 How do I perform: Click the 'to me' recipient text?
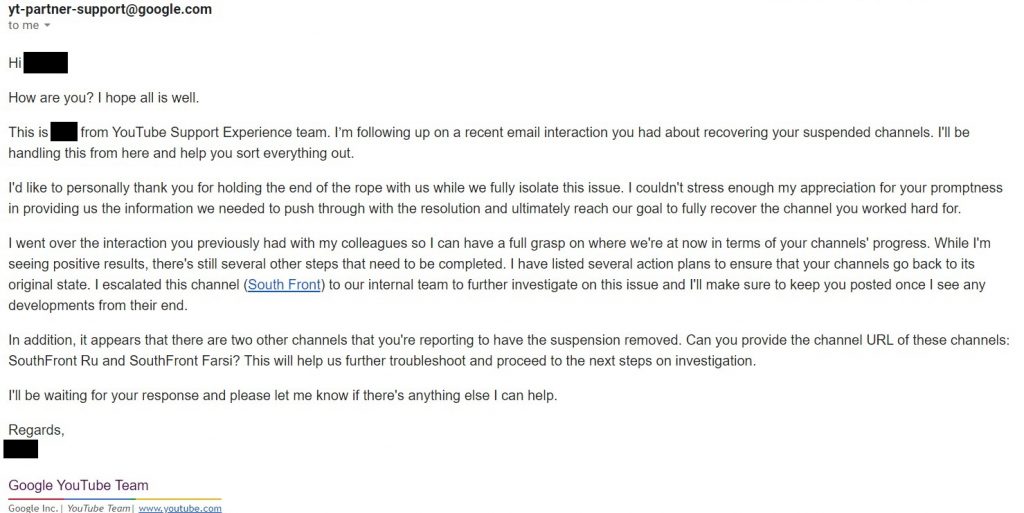(x=24, y=25)
